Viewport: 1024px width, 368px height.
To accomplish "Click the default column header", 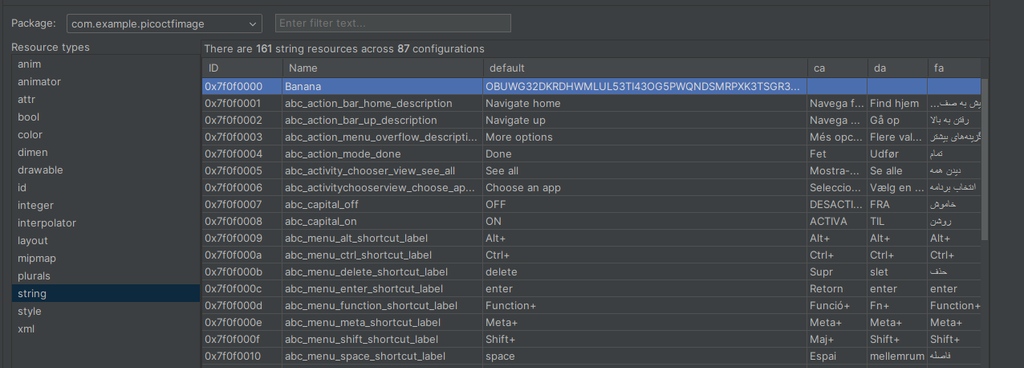I will [645, 68].
